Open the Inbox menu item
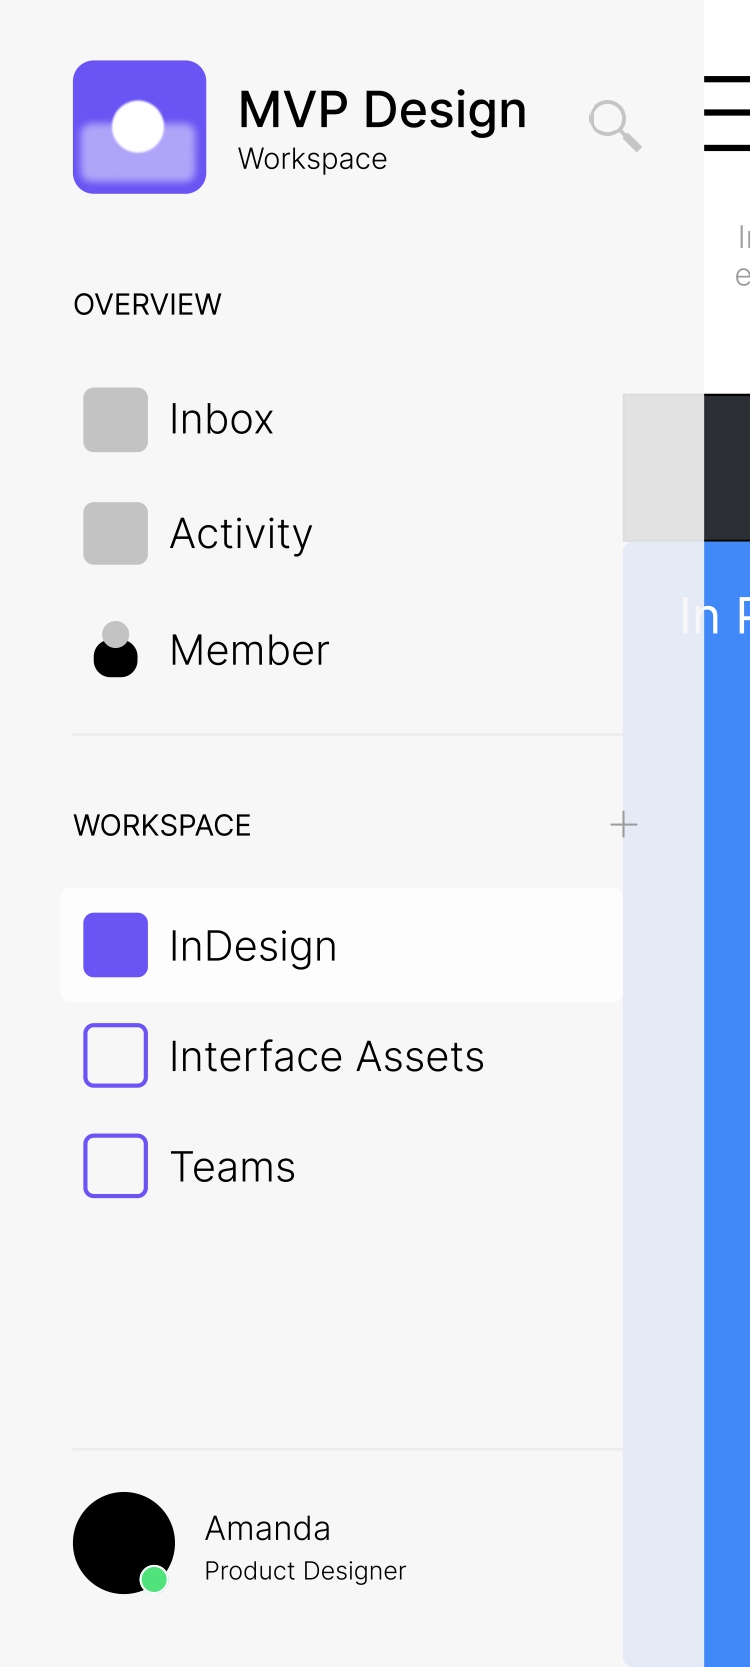 222,420
